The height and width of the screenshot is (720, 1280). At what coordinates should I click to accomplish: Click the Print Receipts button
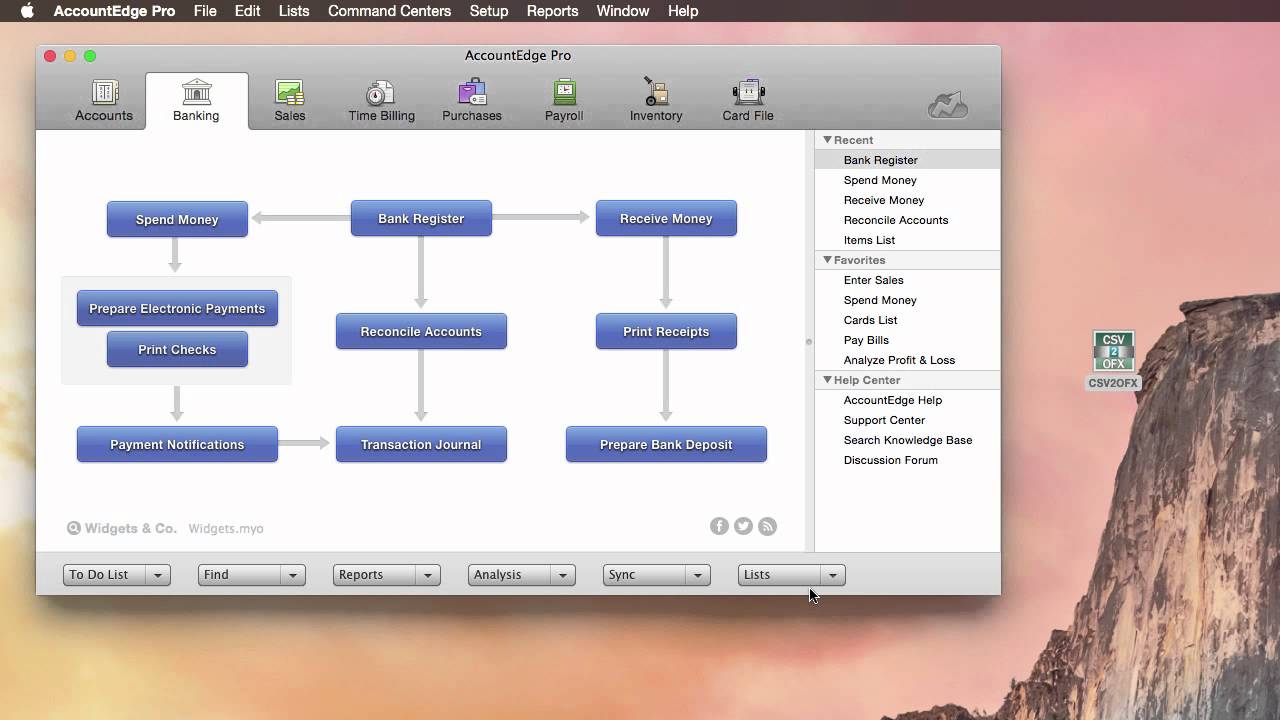click(x=666, y=331)
